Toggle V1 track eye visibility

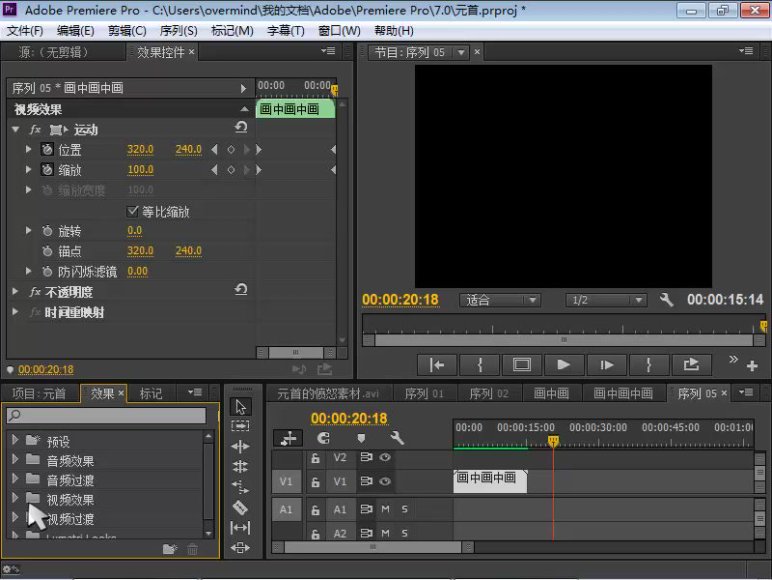click(385, 482)
